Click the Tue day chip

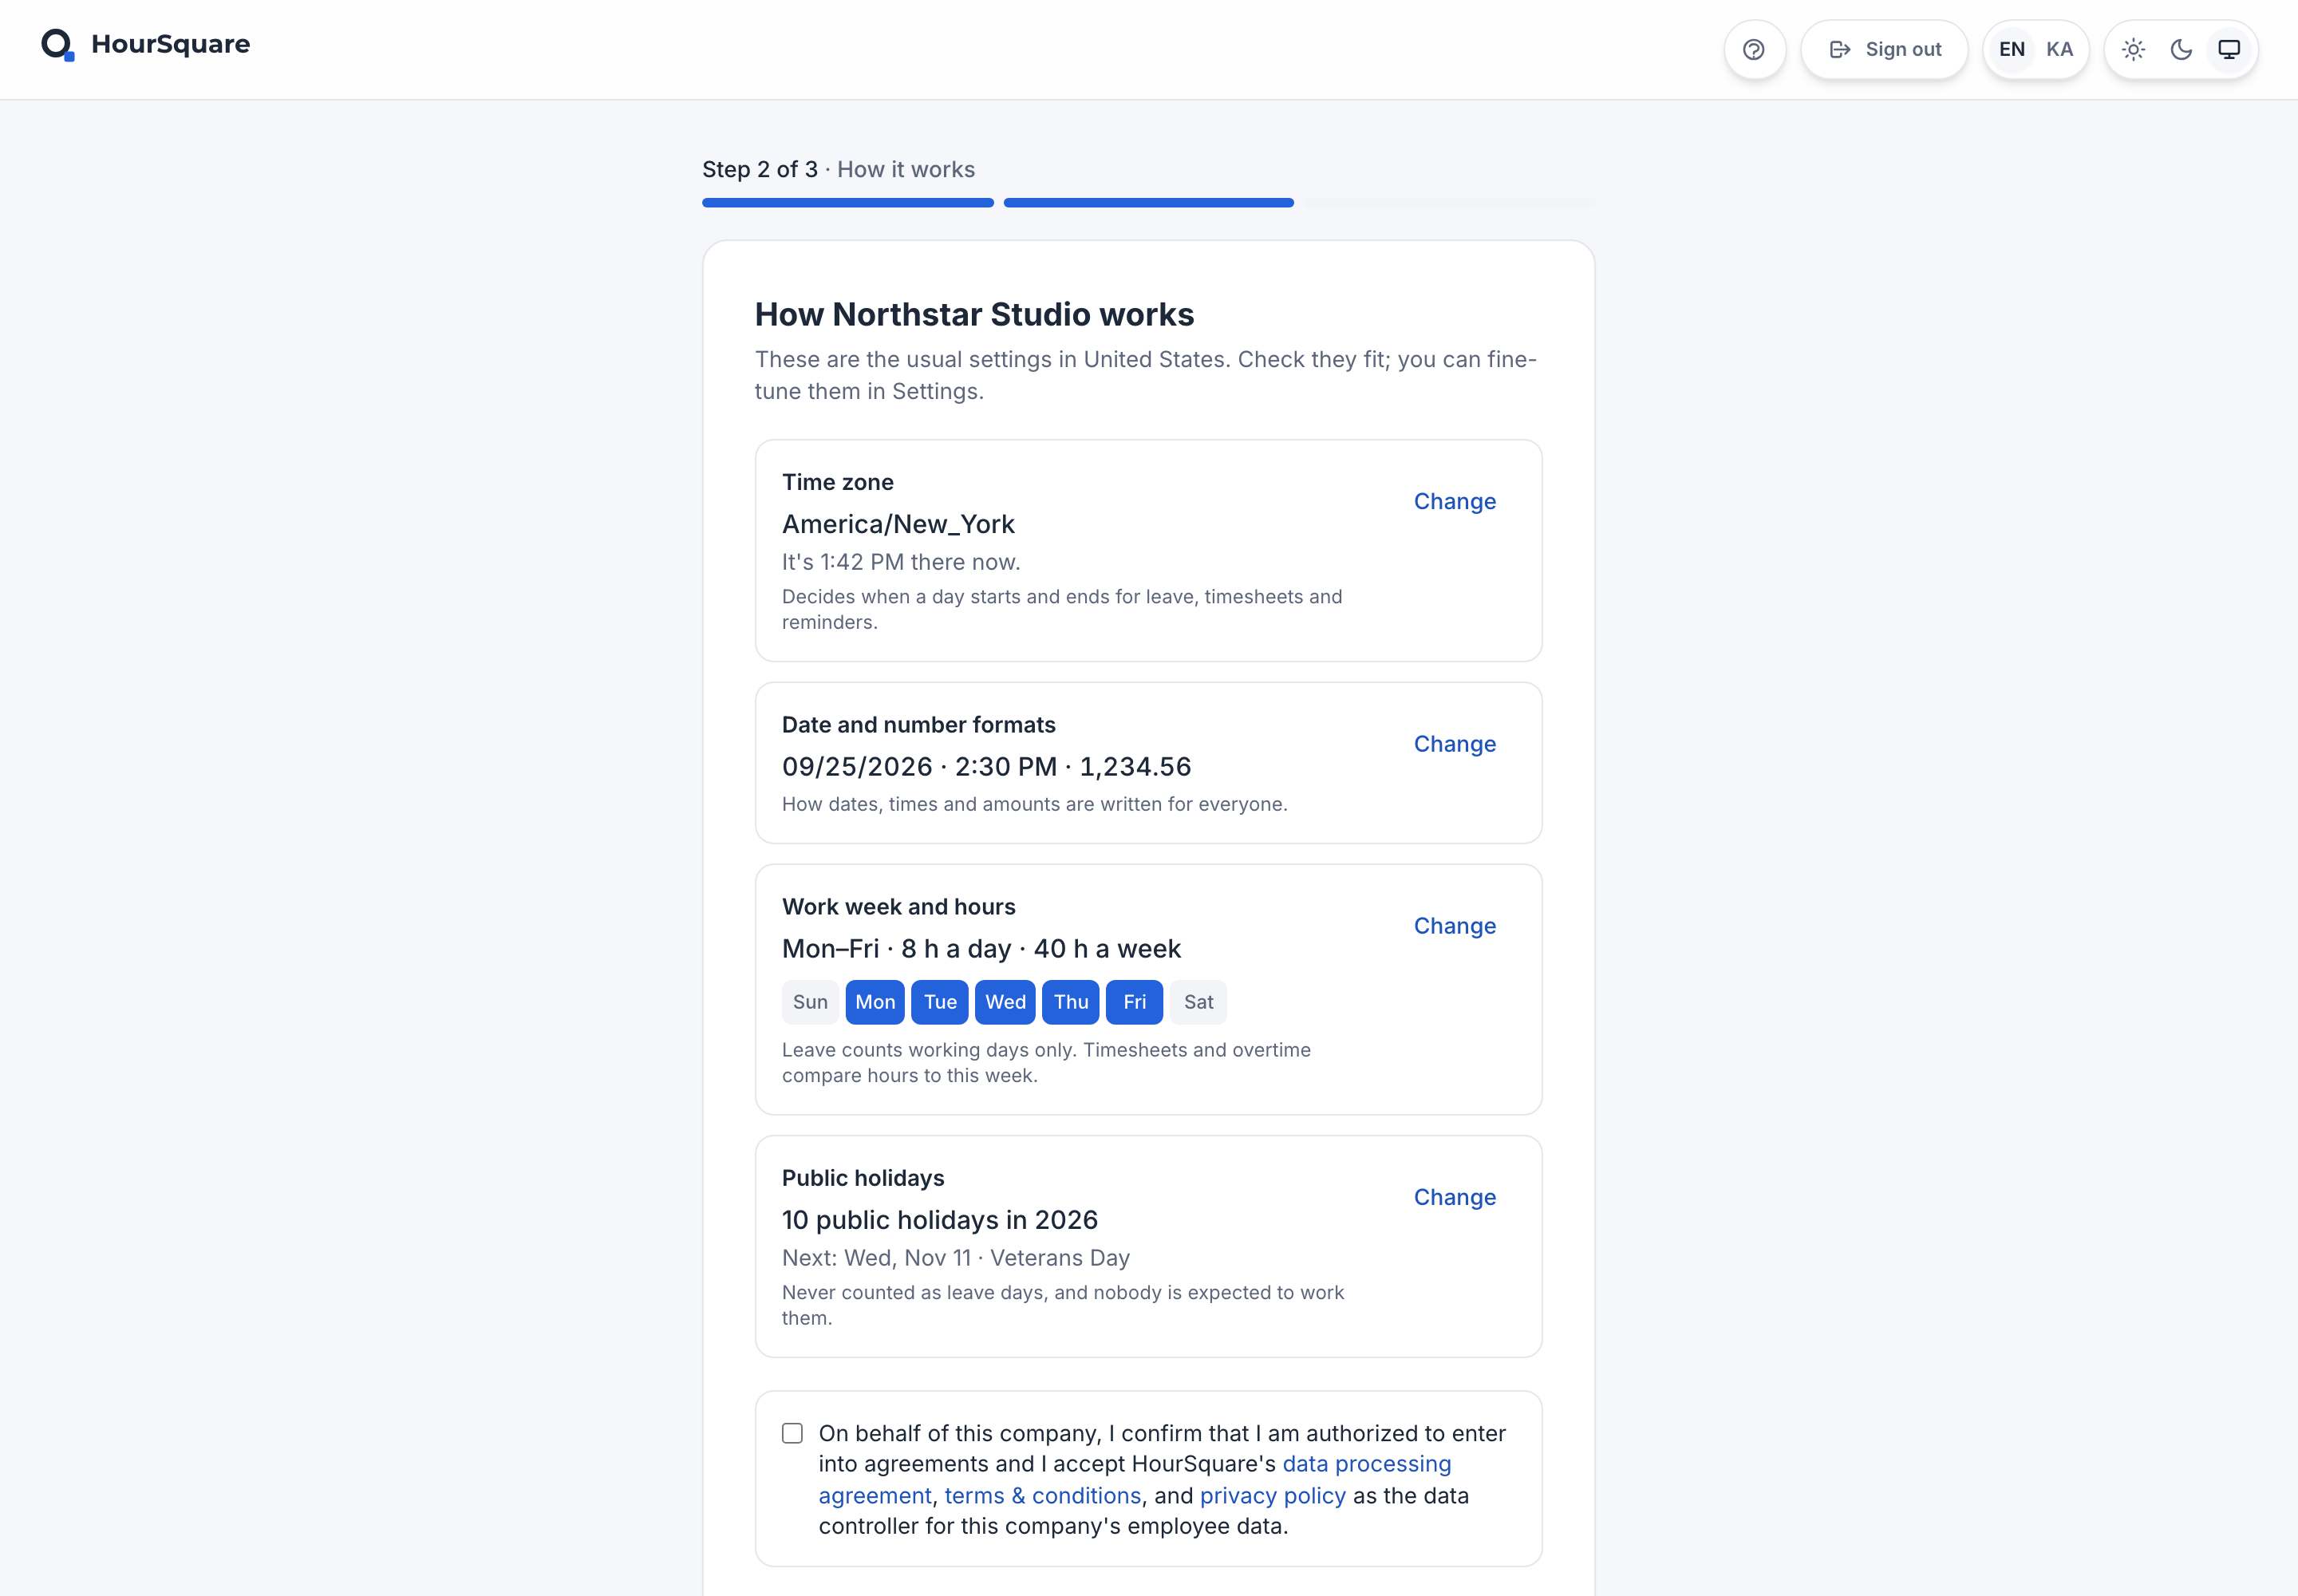point(940,1002)
